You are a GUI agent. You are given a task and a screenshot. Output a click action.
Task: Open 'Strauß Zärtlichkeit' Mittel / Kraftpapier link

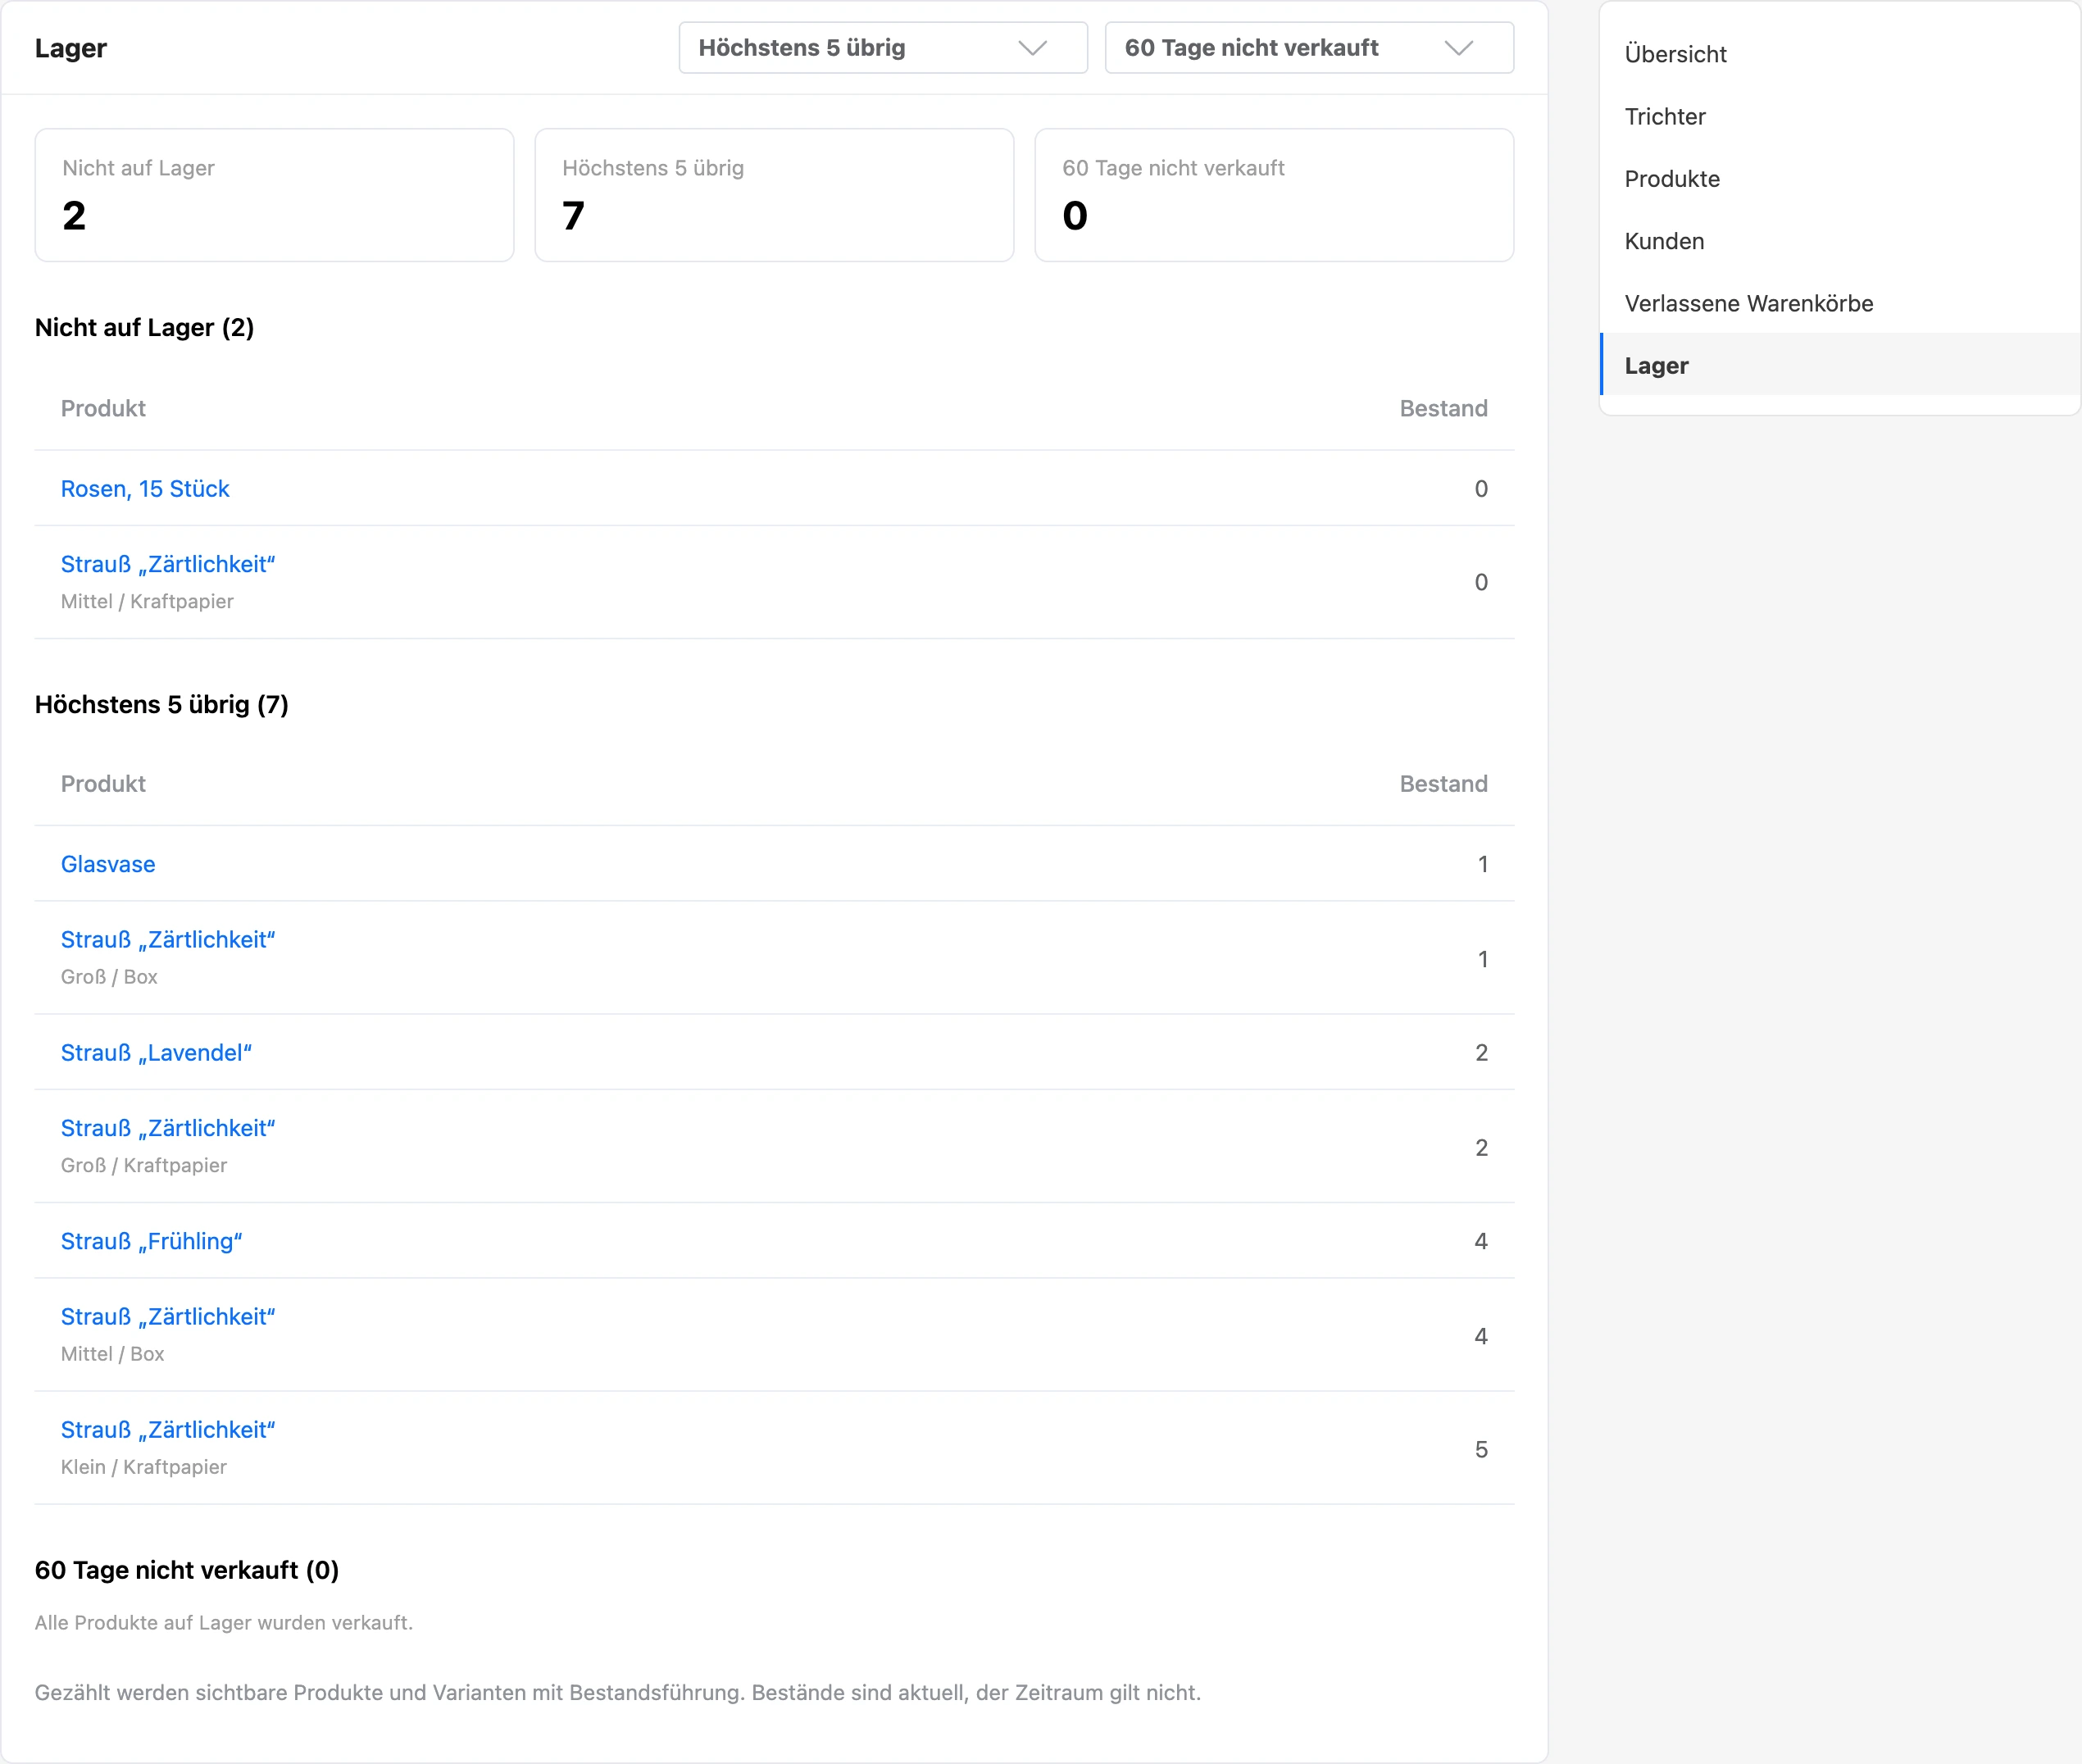point(168,564)
